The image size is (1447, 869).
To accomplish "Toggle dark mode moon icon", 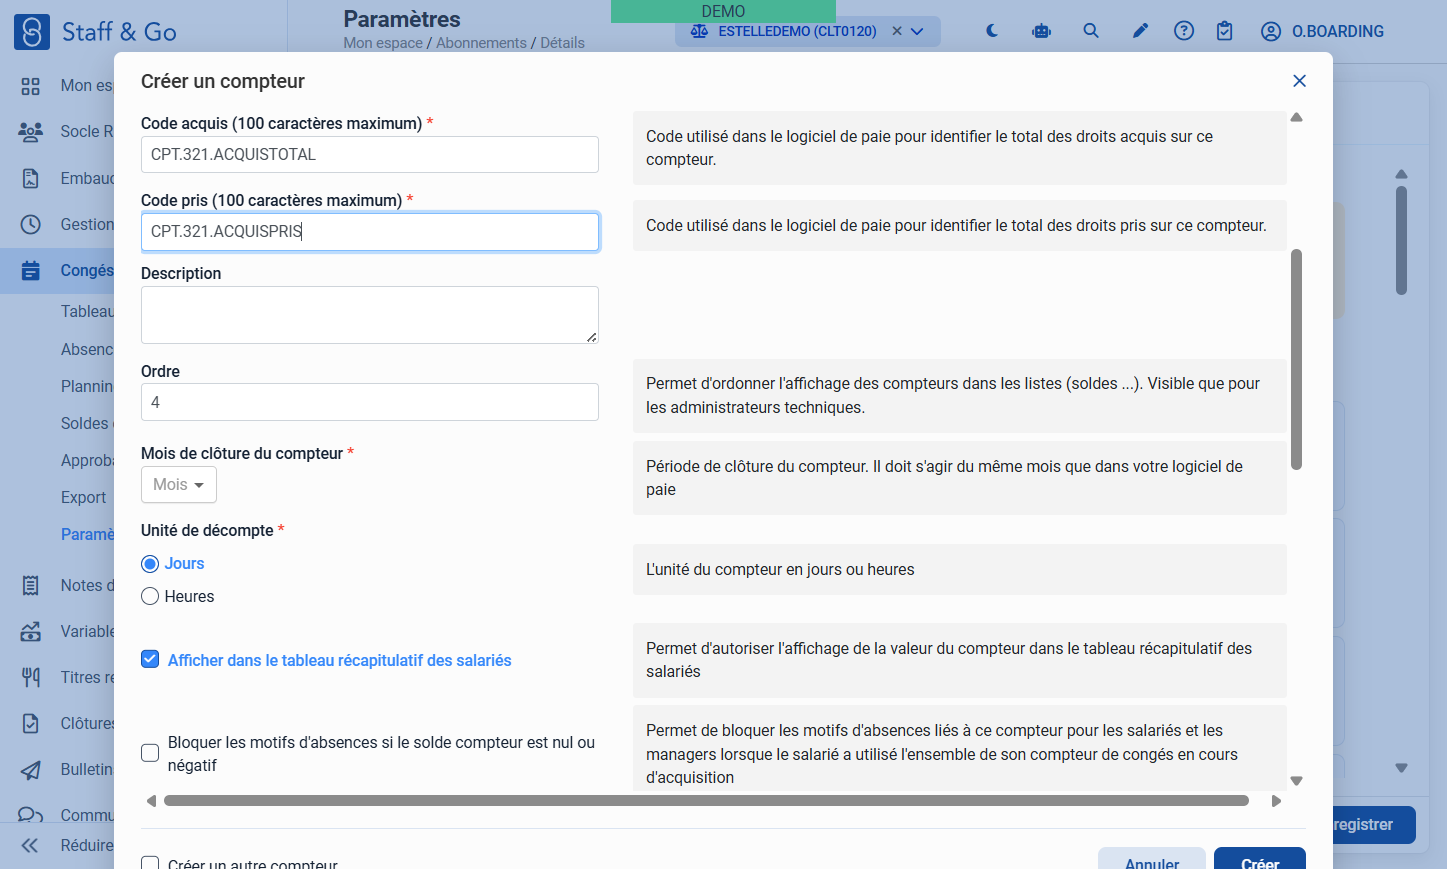I will pyautogui.click(x=992, y=31).
